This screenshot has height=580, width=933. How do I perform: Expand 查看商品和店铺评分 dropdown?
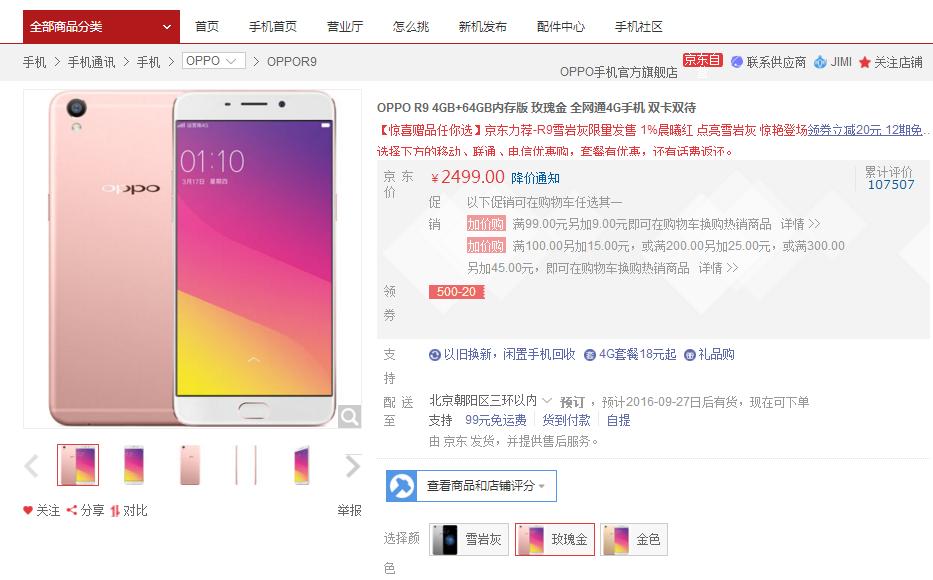[x=471, y=486]
